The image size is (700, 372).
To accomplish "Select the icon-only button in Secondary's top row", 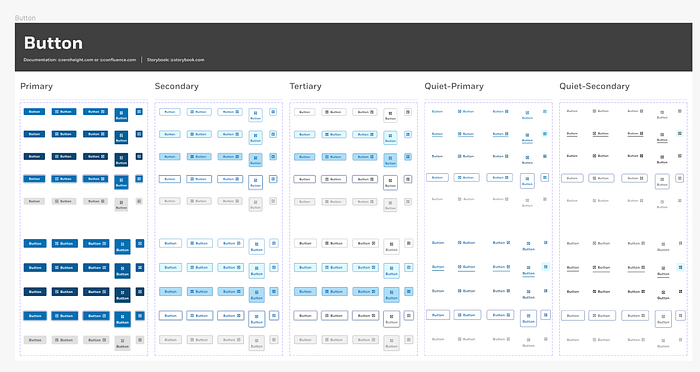I will pos(273,112).
